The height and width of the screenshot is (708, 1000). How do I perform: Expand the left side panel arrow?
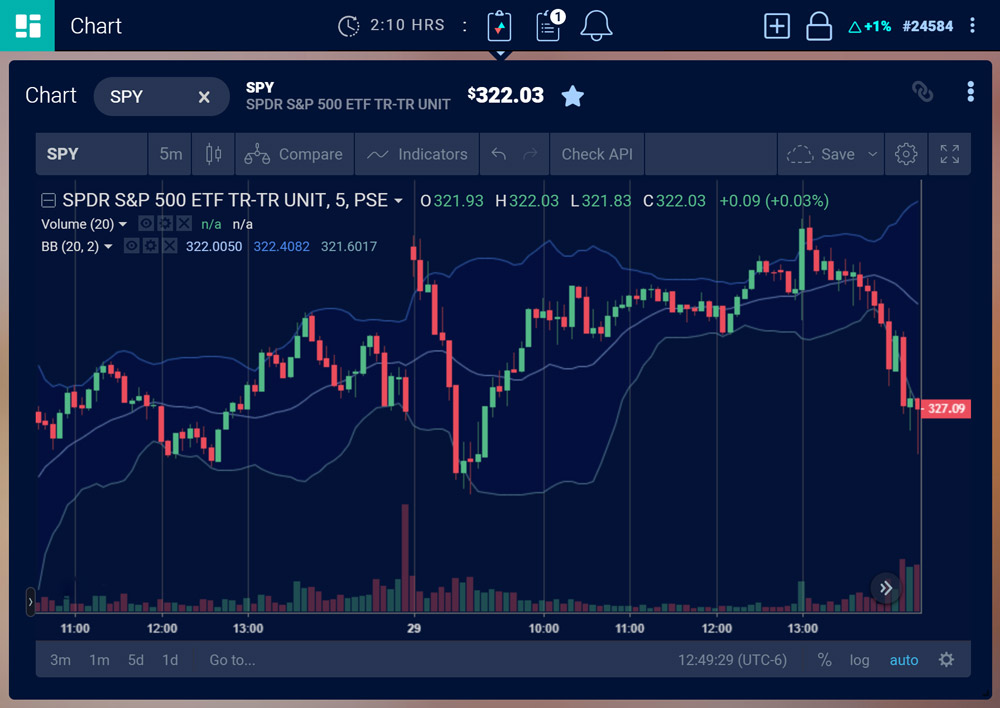pos(30,601)
